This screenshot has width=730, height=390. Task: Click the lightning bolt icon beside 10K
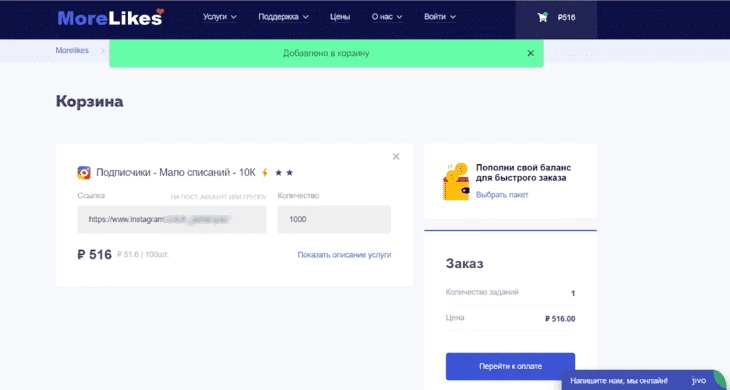point(264,173)
